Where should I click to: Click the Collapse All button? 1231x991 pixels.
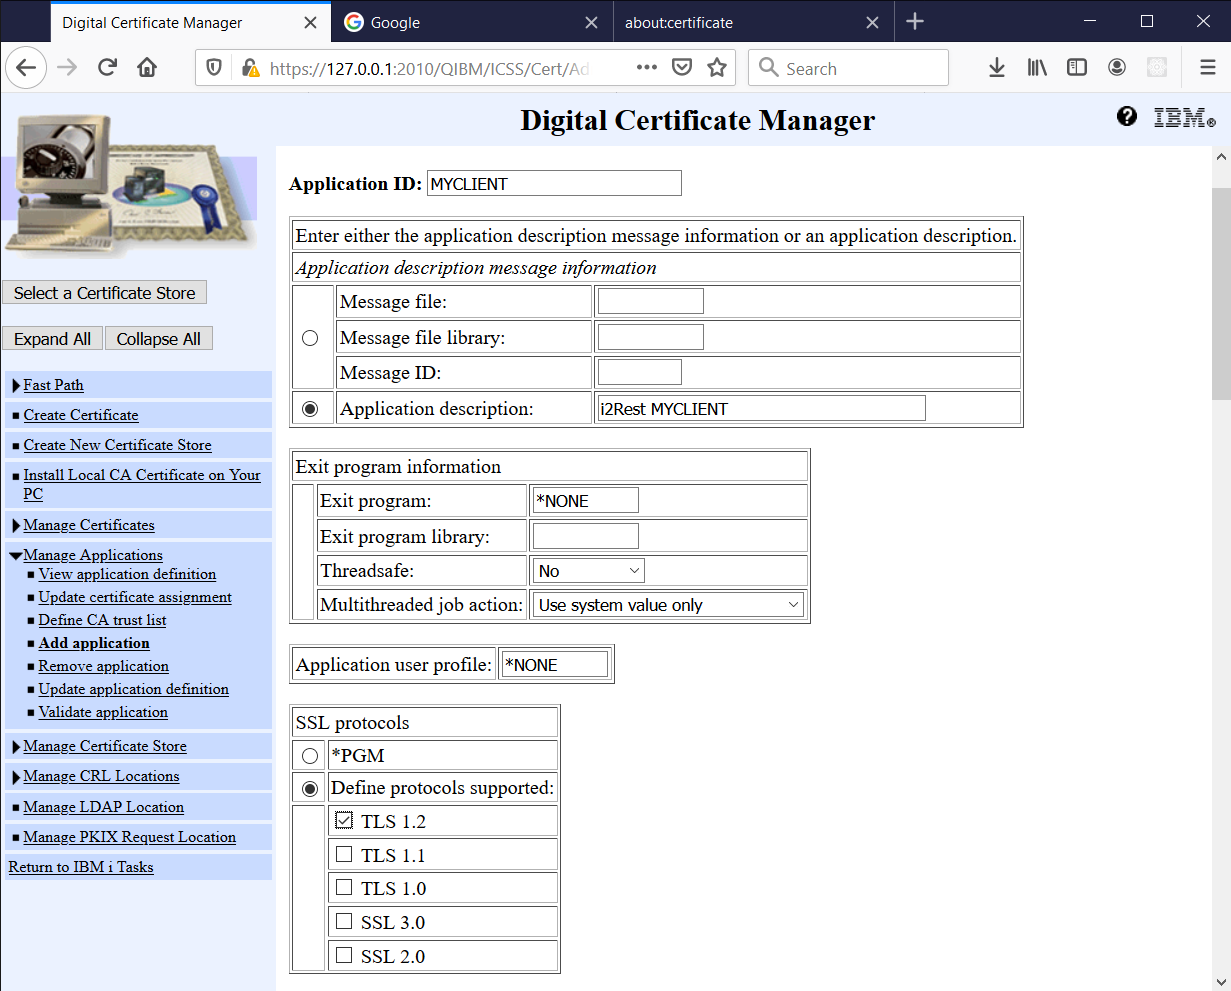tap(159, 339)
